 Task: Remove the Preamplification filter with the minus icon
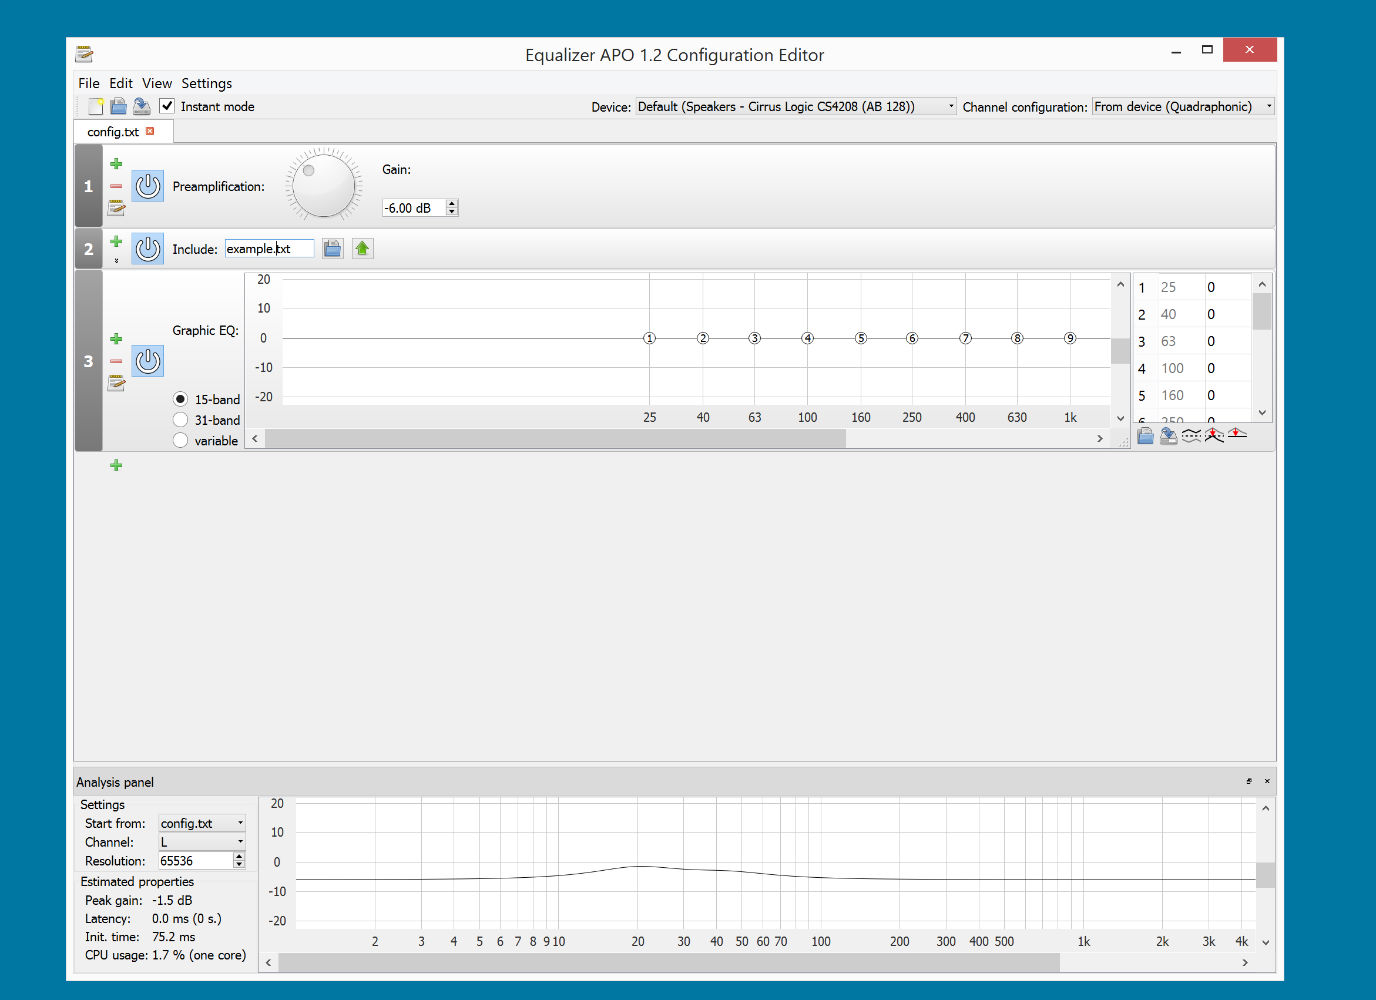116,186
